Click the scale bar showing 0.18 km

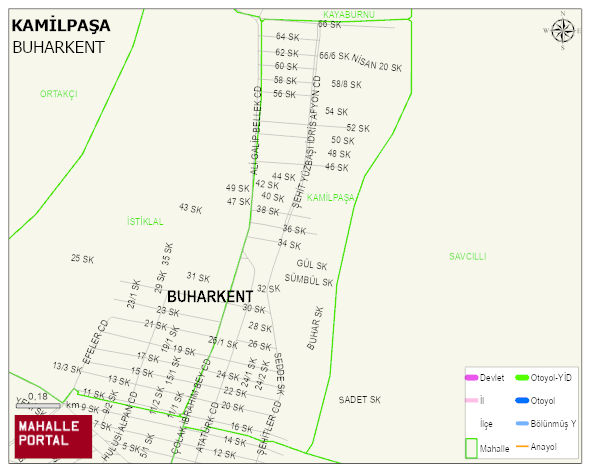click(38, 406)
